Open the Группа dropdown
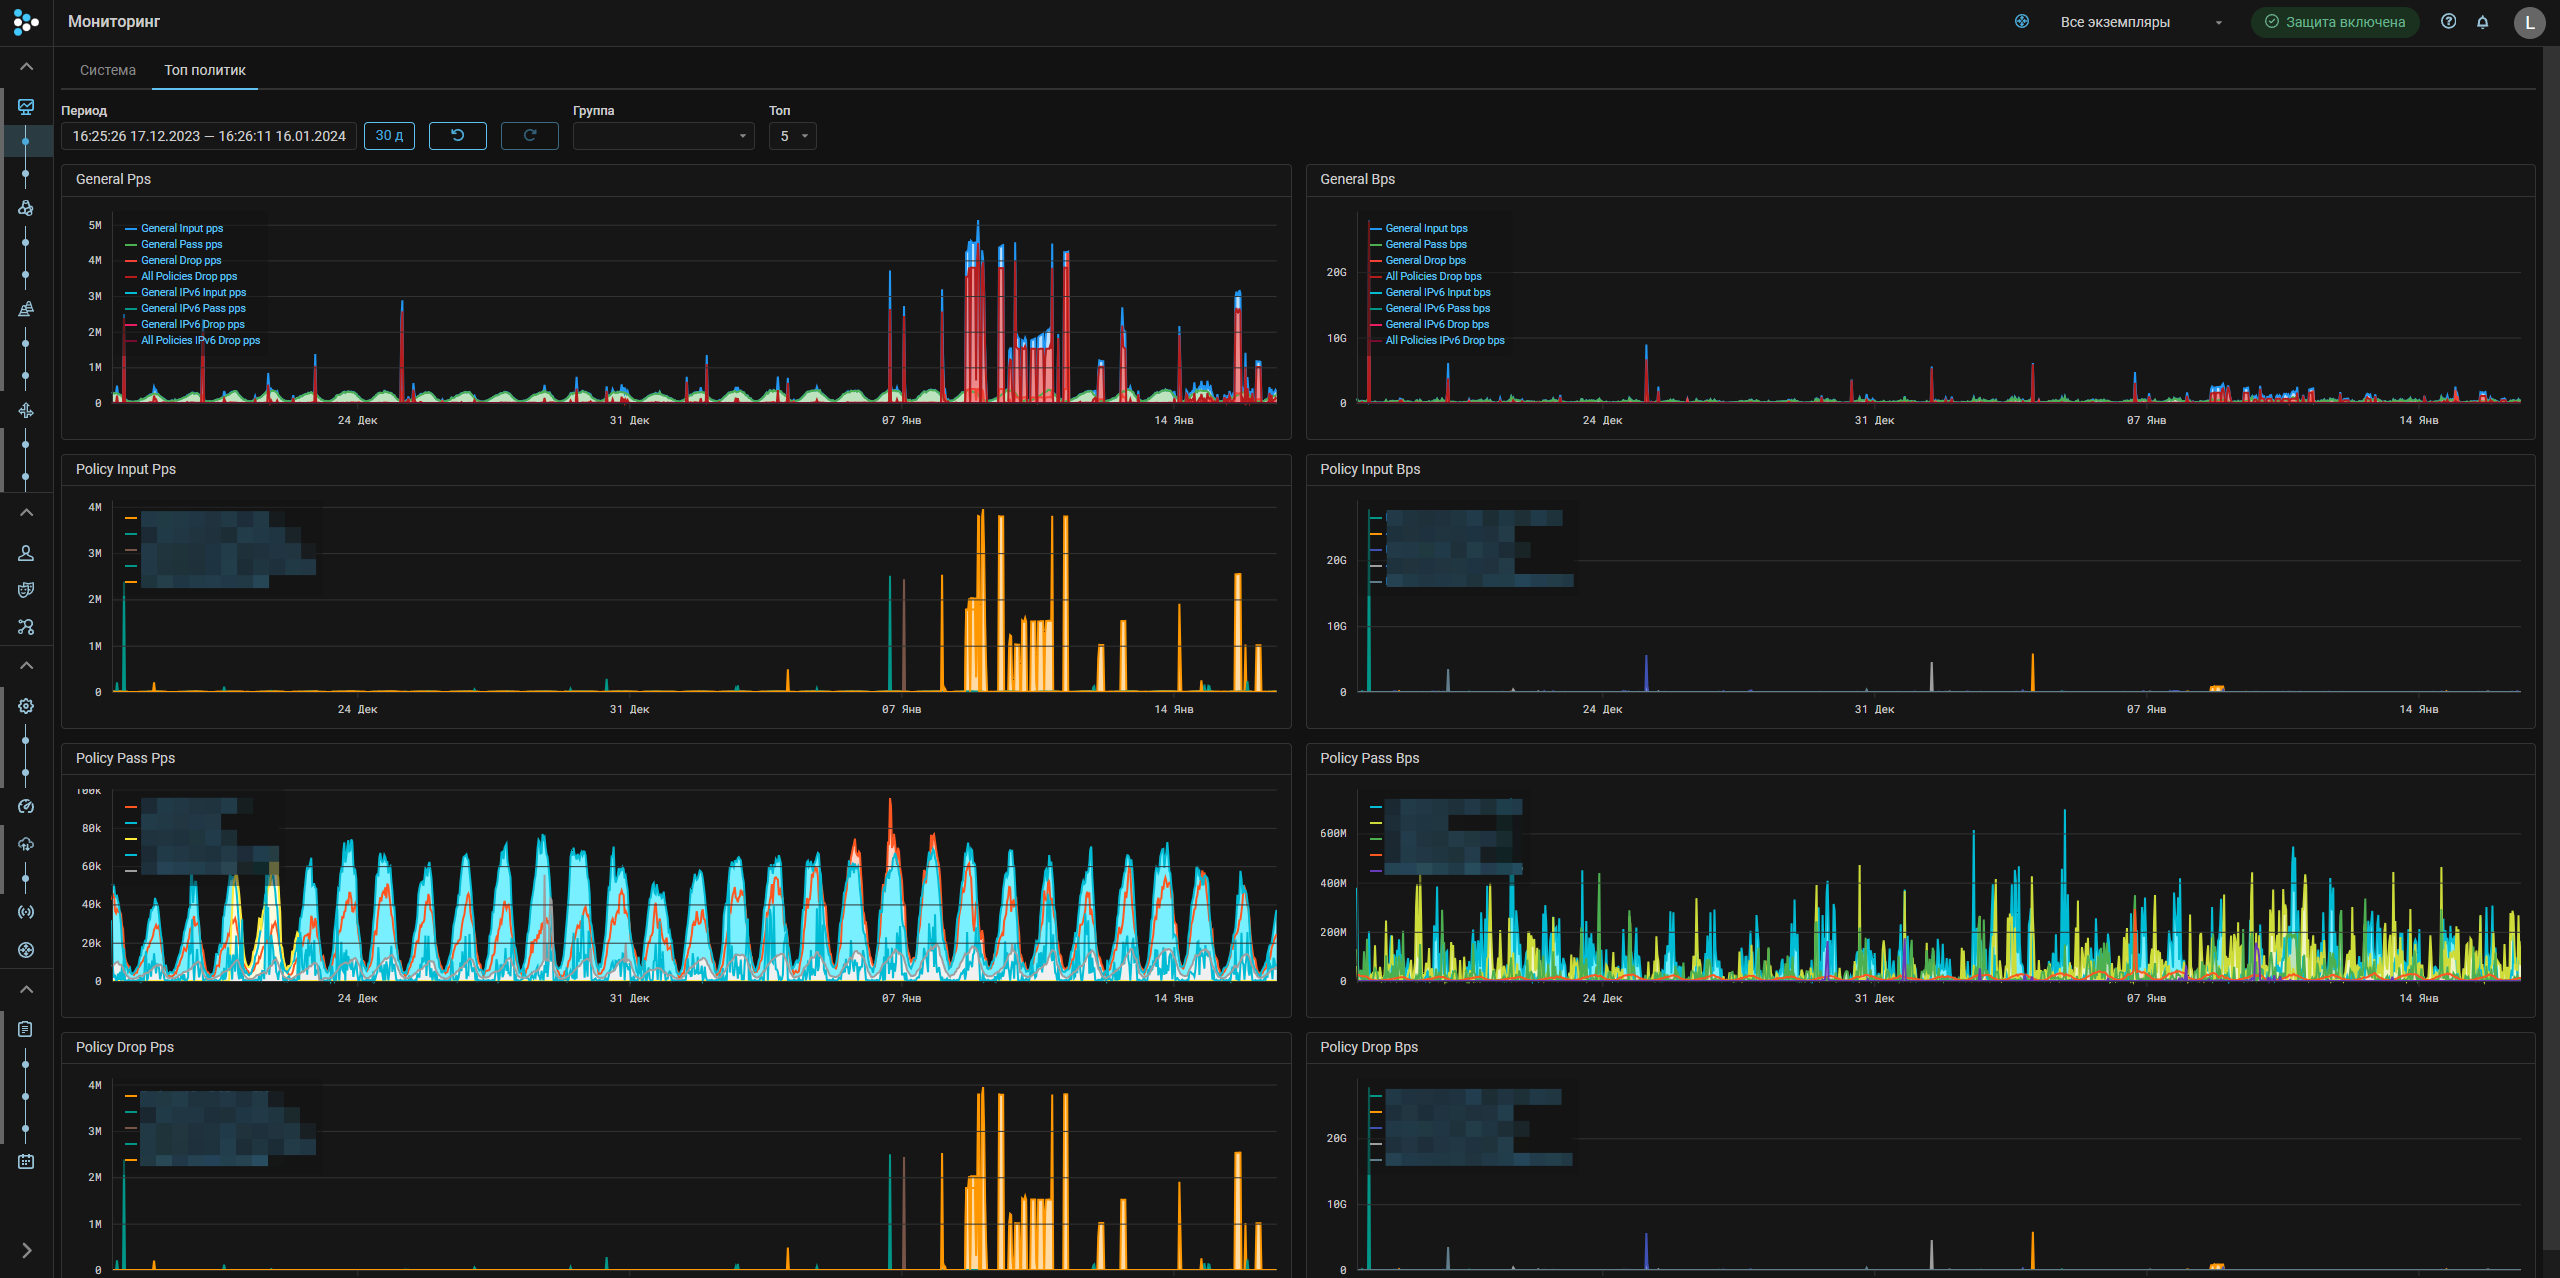Image resolution: width=2560 pixels, height=1278 pixels. click(662, 136)
